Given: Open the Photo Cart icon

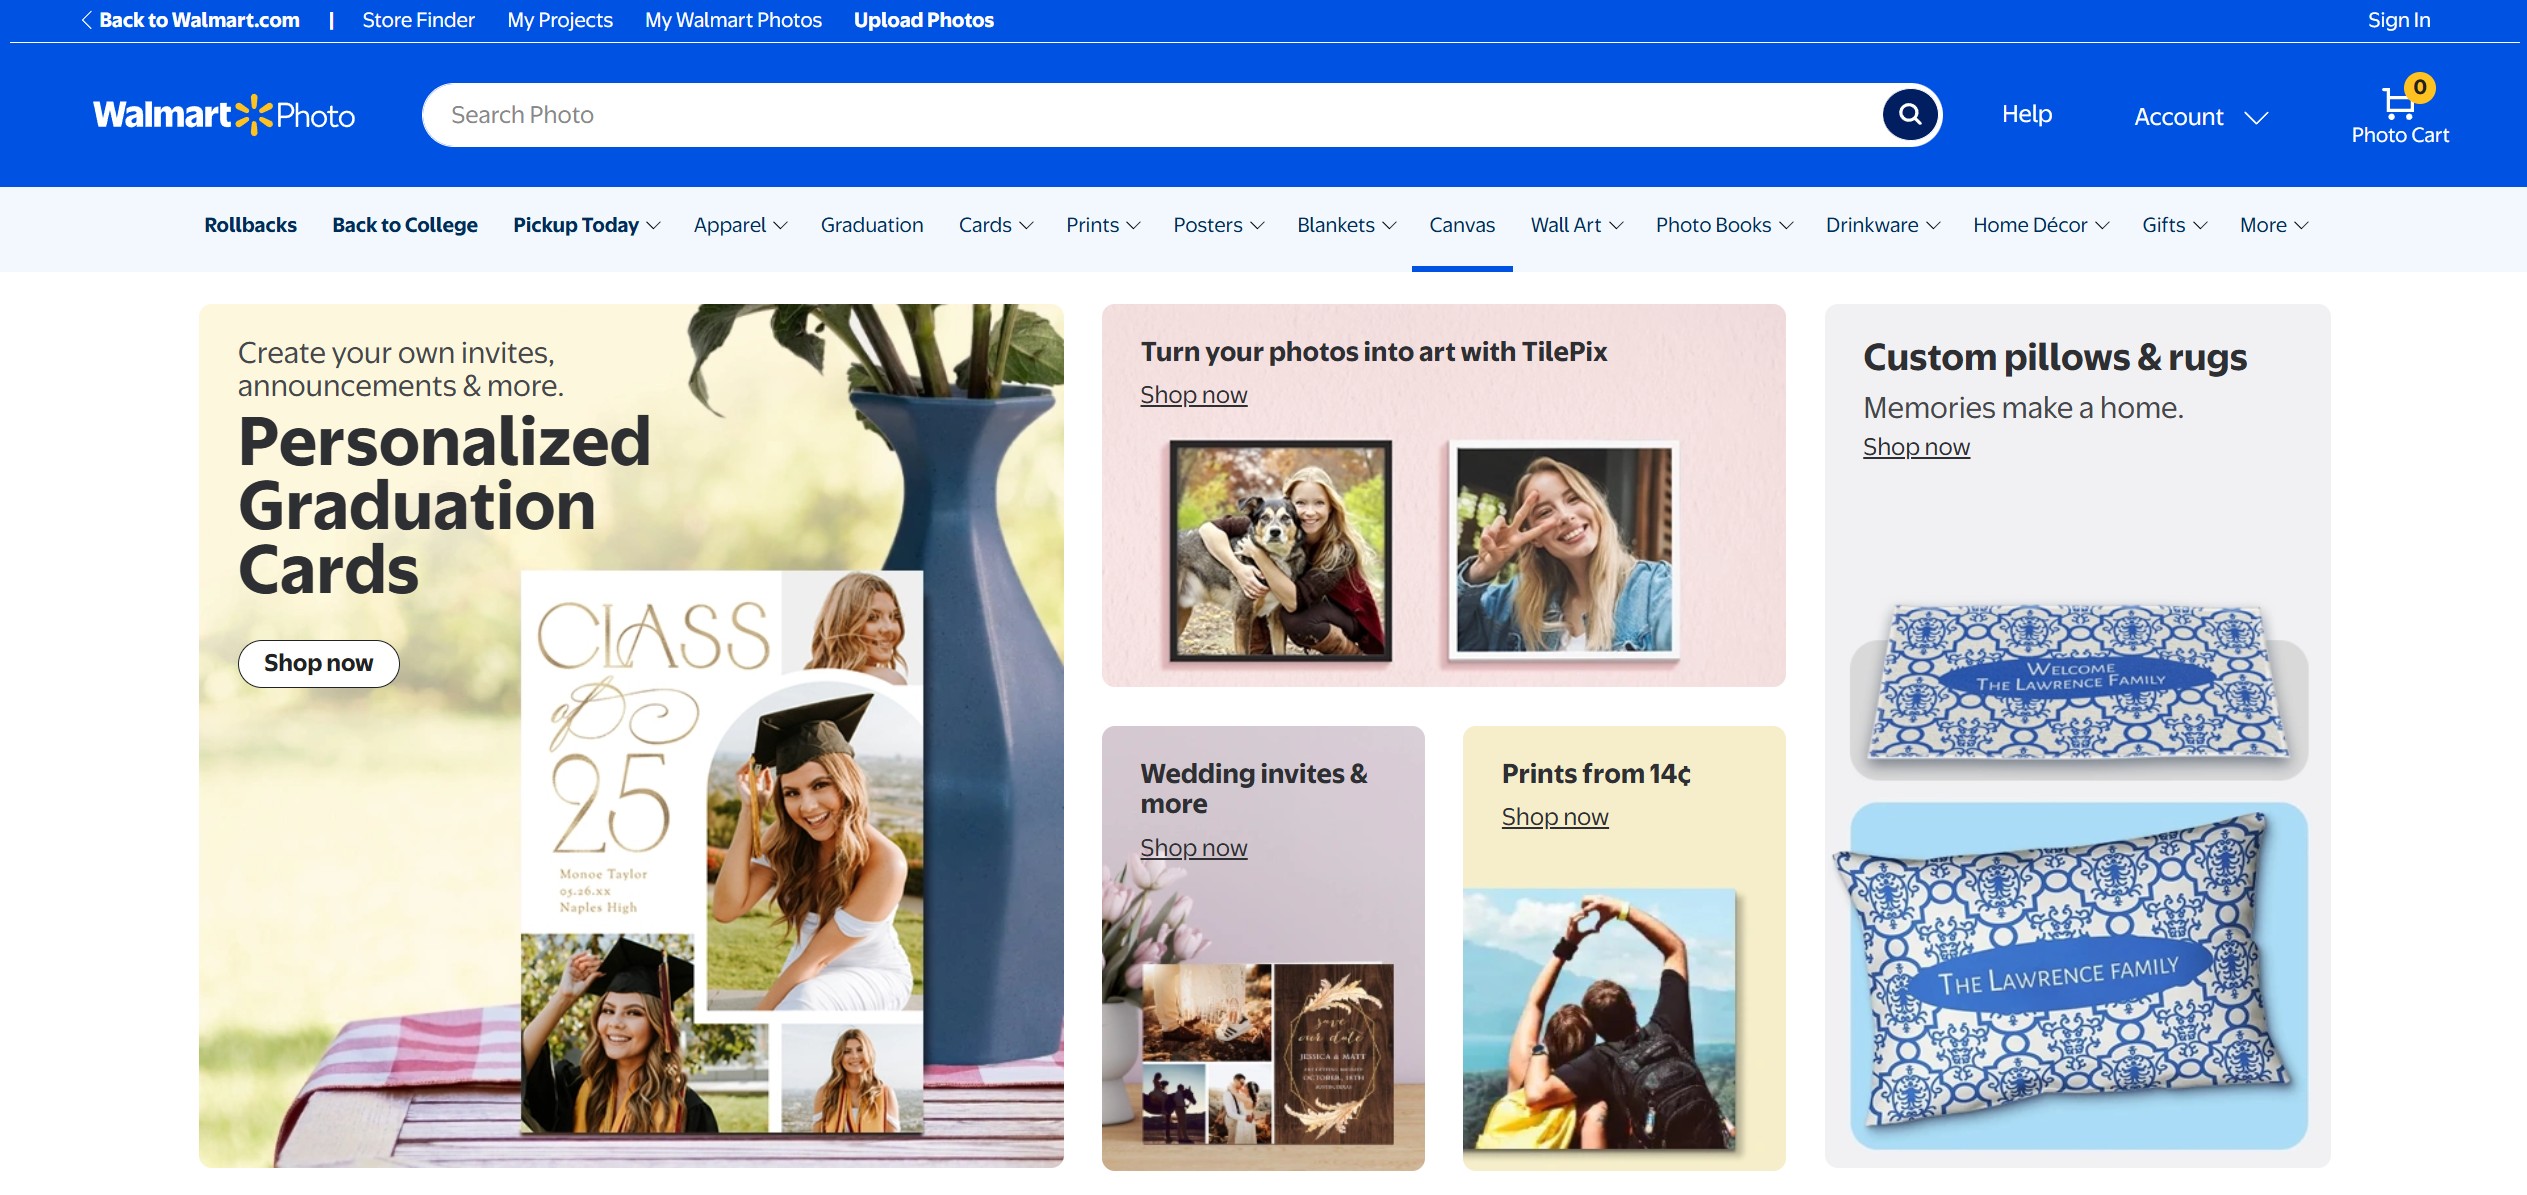Looking at the screenshot, I should 2399,103.
